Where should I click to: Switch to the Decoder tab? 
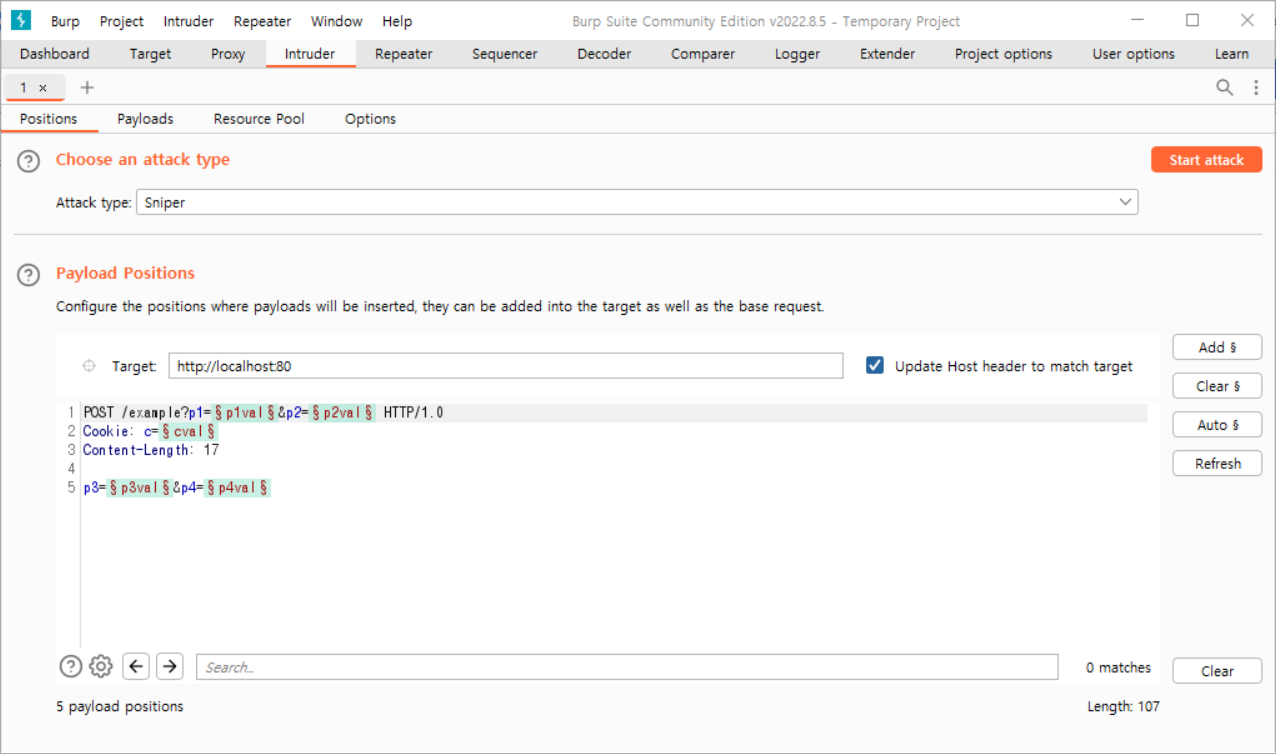[x=604, y=54]
